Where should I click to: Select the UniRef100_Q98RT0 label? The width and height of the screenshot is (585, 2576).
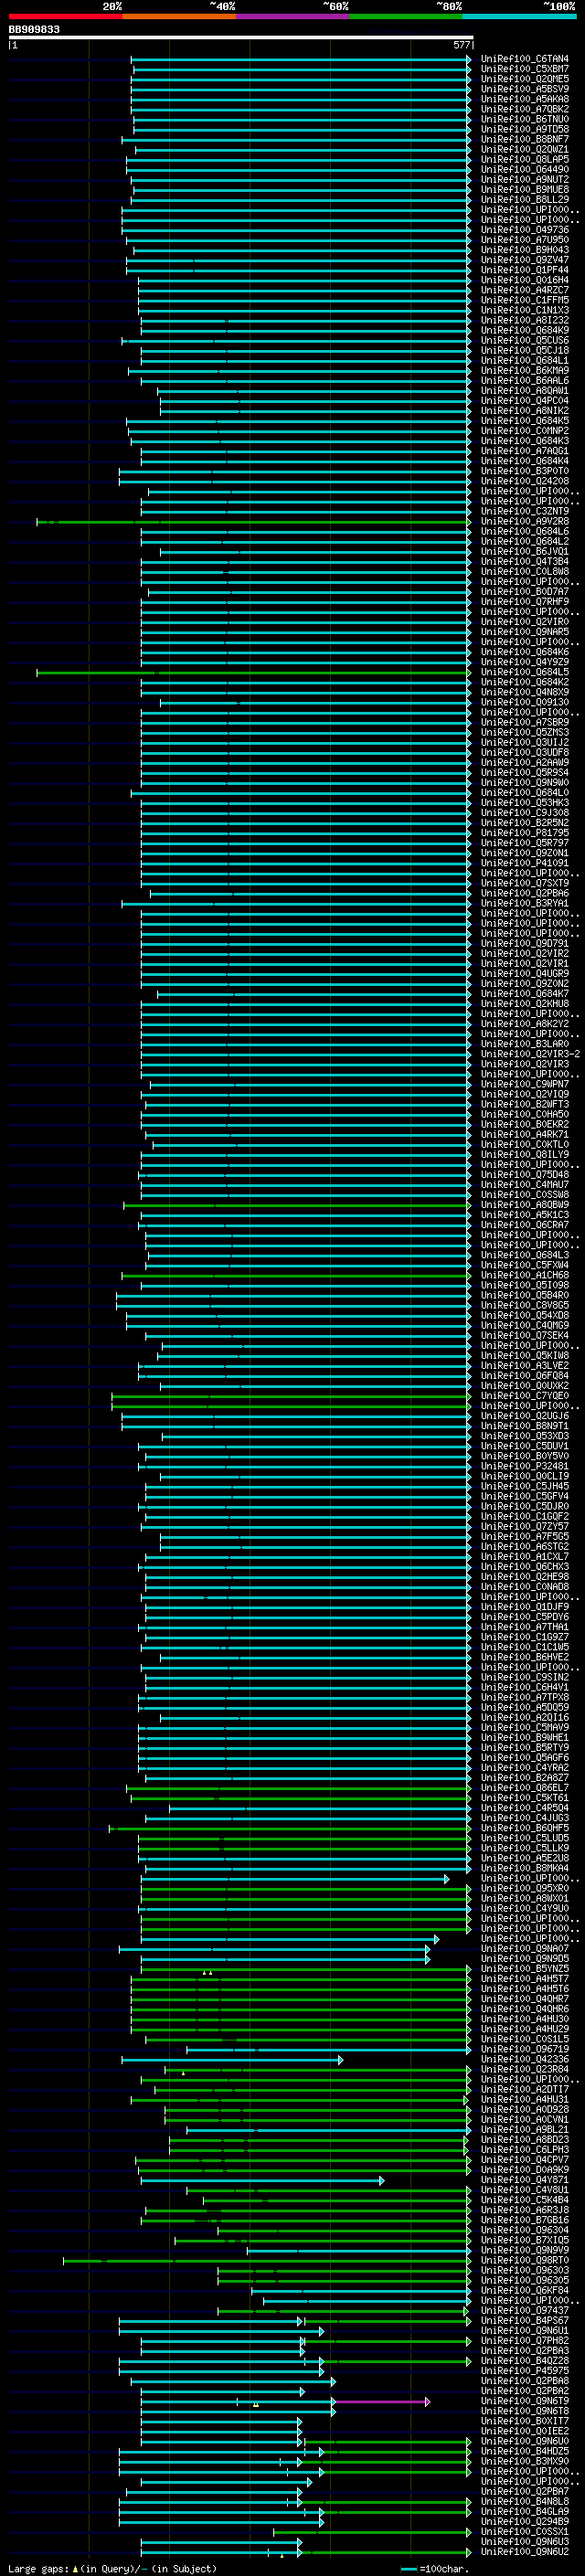[x=525, y=2262]
